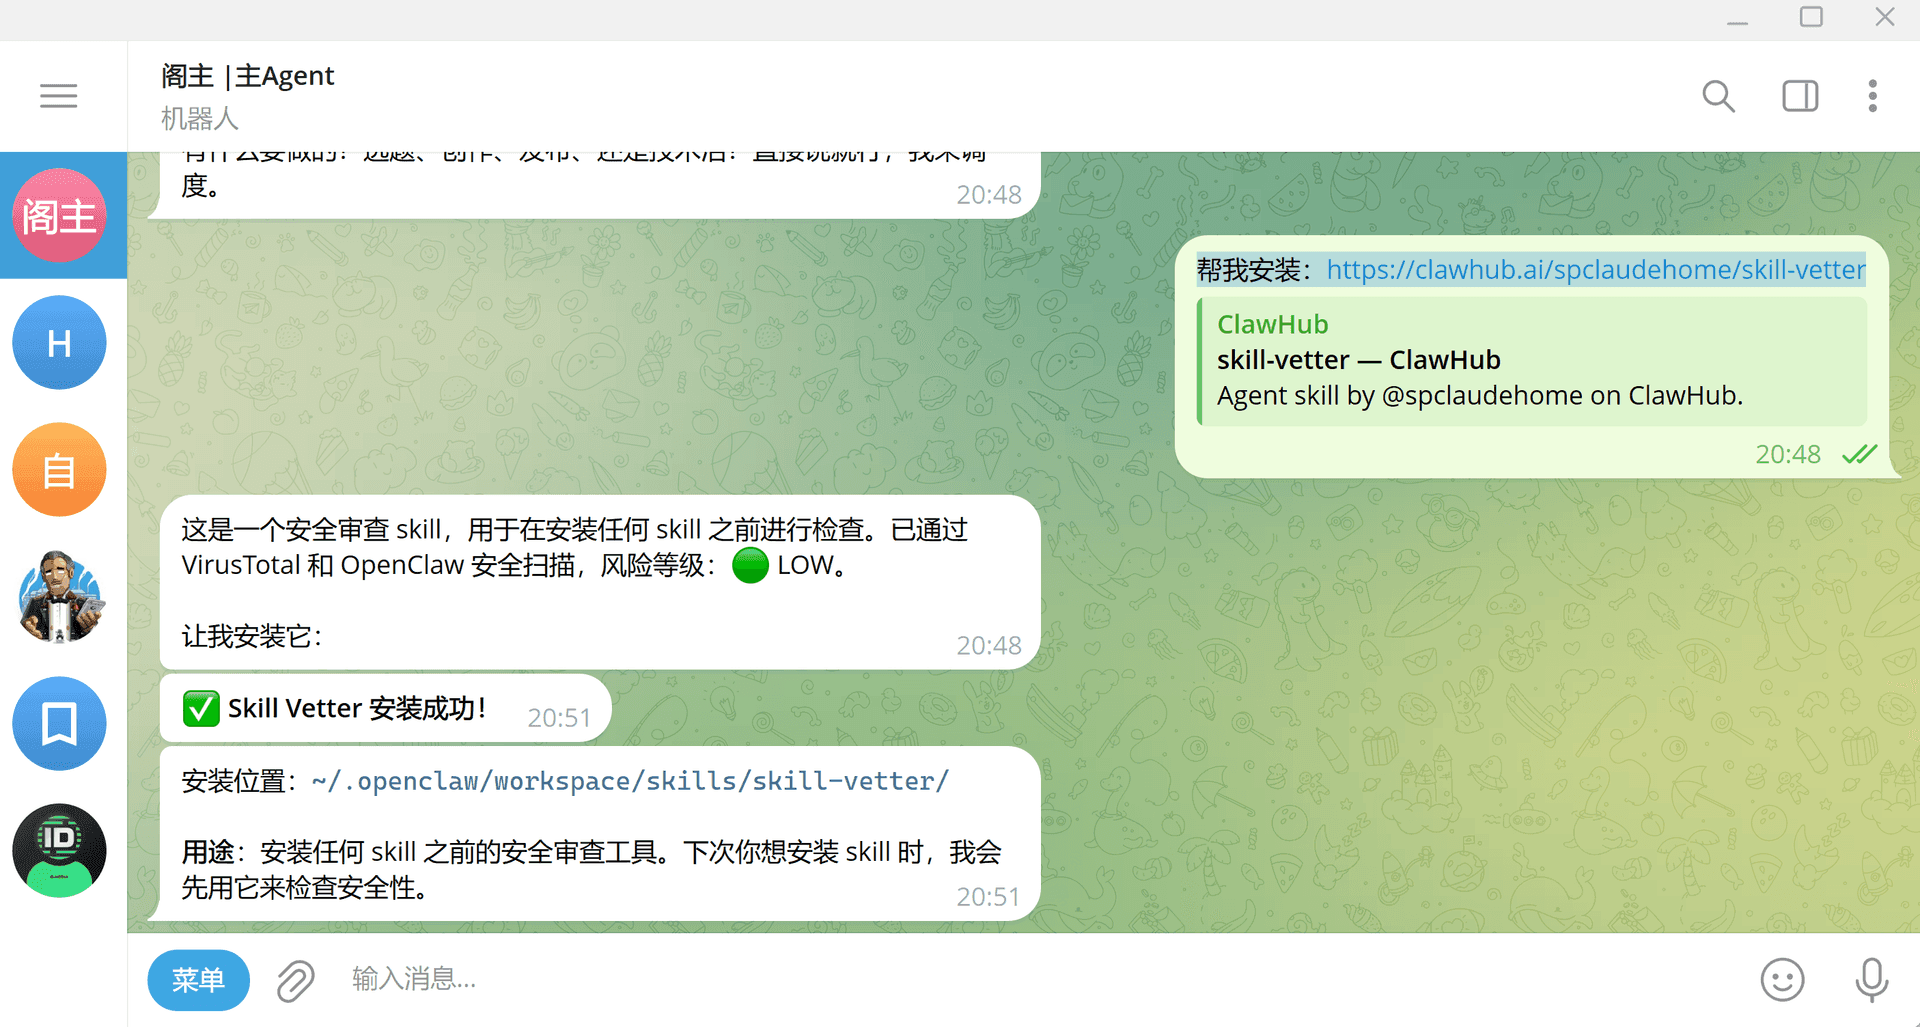1920x1027 pixels.
Task: Maximize the Telegram window
Action: tap(1811, 18)
